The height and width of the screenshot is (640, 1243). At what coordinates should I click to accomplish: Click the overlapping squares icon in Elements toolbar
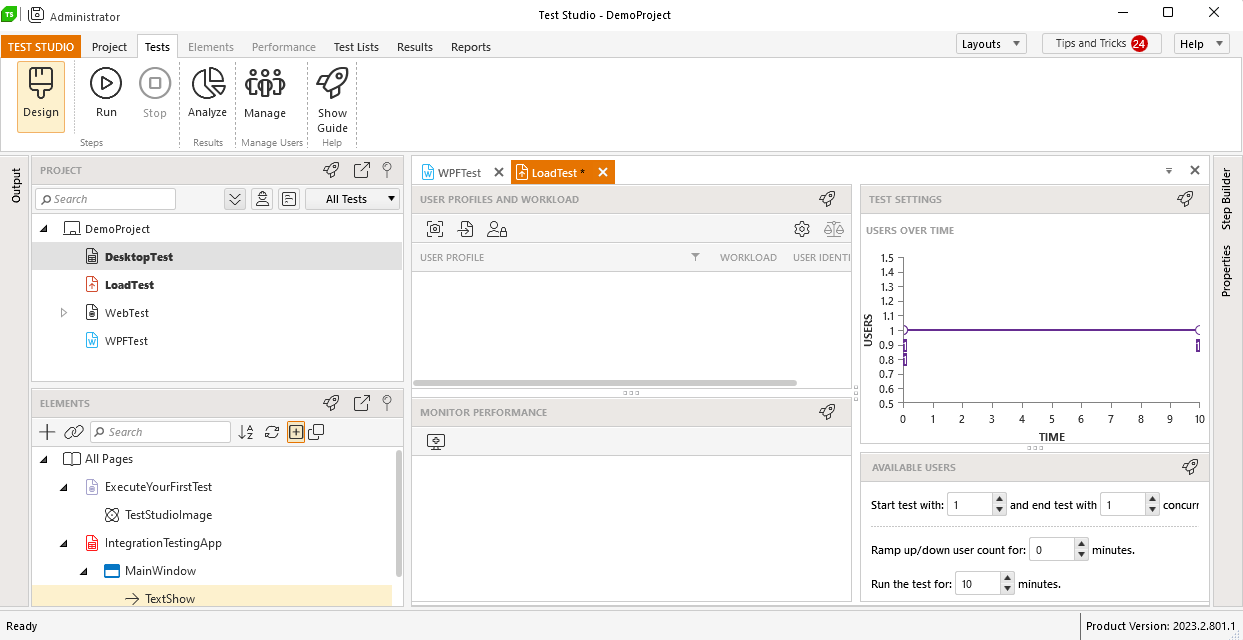coord(316,432)
